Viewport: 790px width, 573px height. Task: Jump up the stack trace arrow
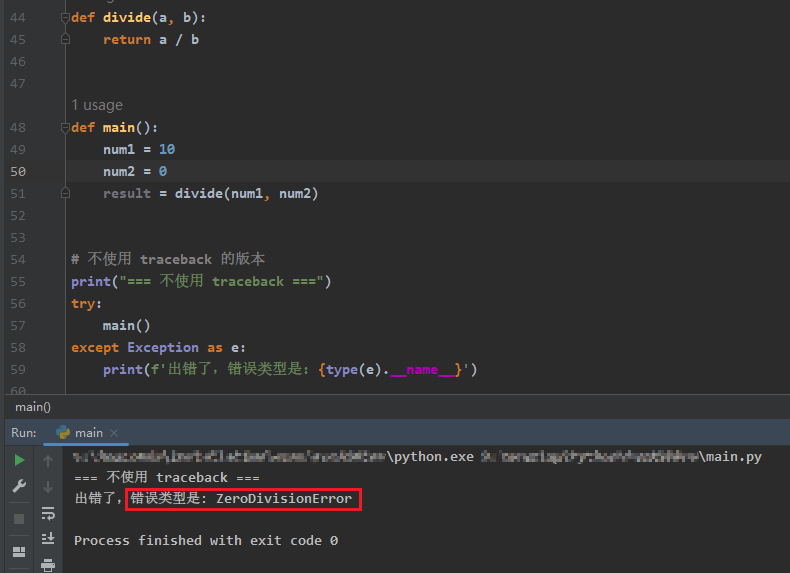[48, 461]
